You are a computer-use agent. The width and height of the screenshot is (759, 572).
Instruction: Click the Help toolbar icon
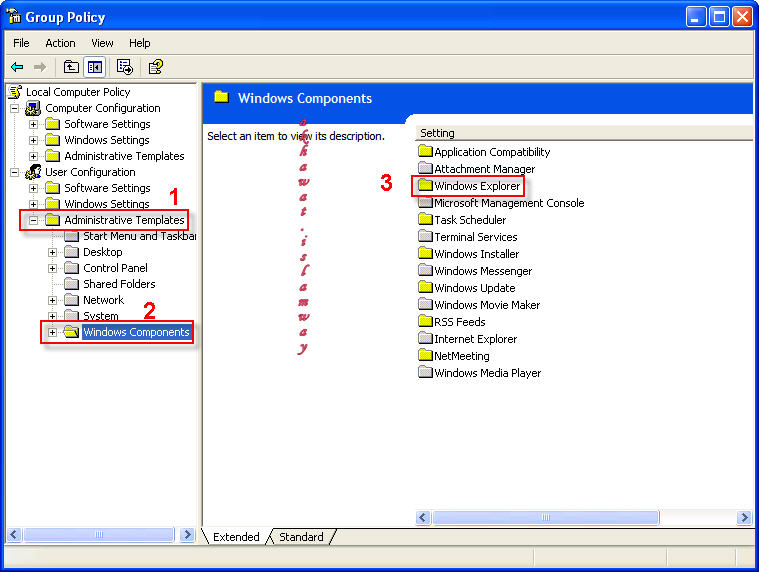pos(155,67)
